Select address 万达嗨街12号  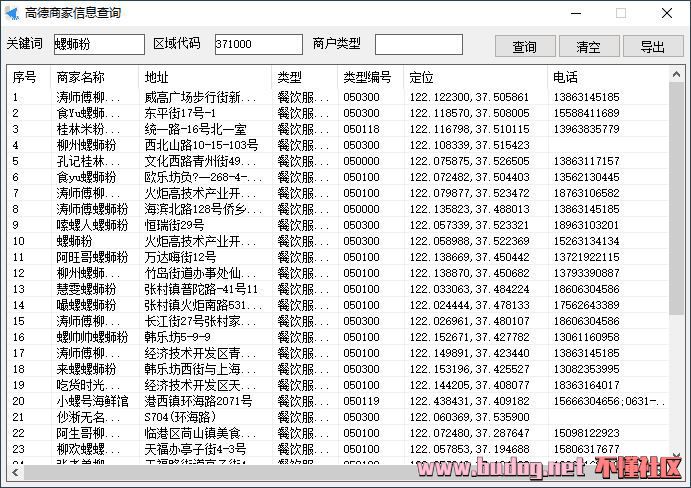click(x=180, y=257)
